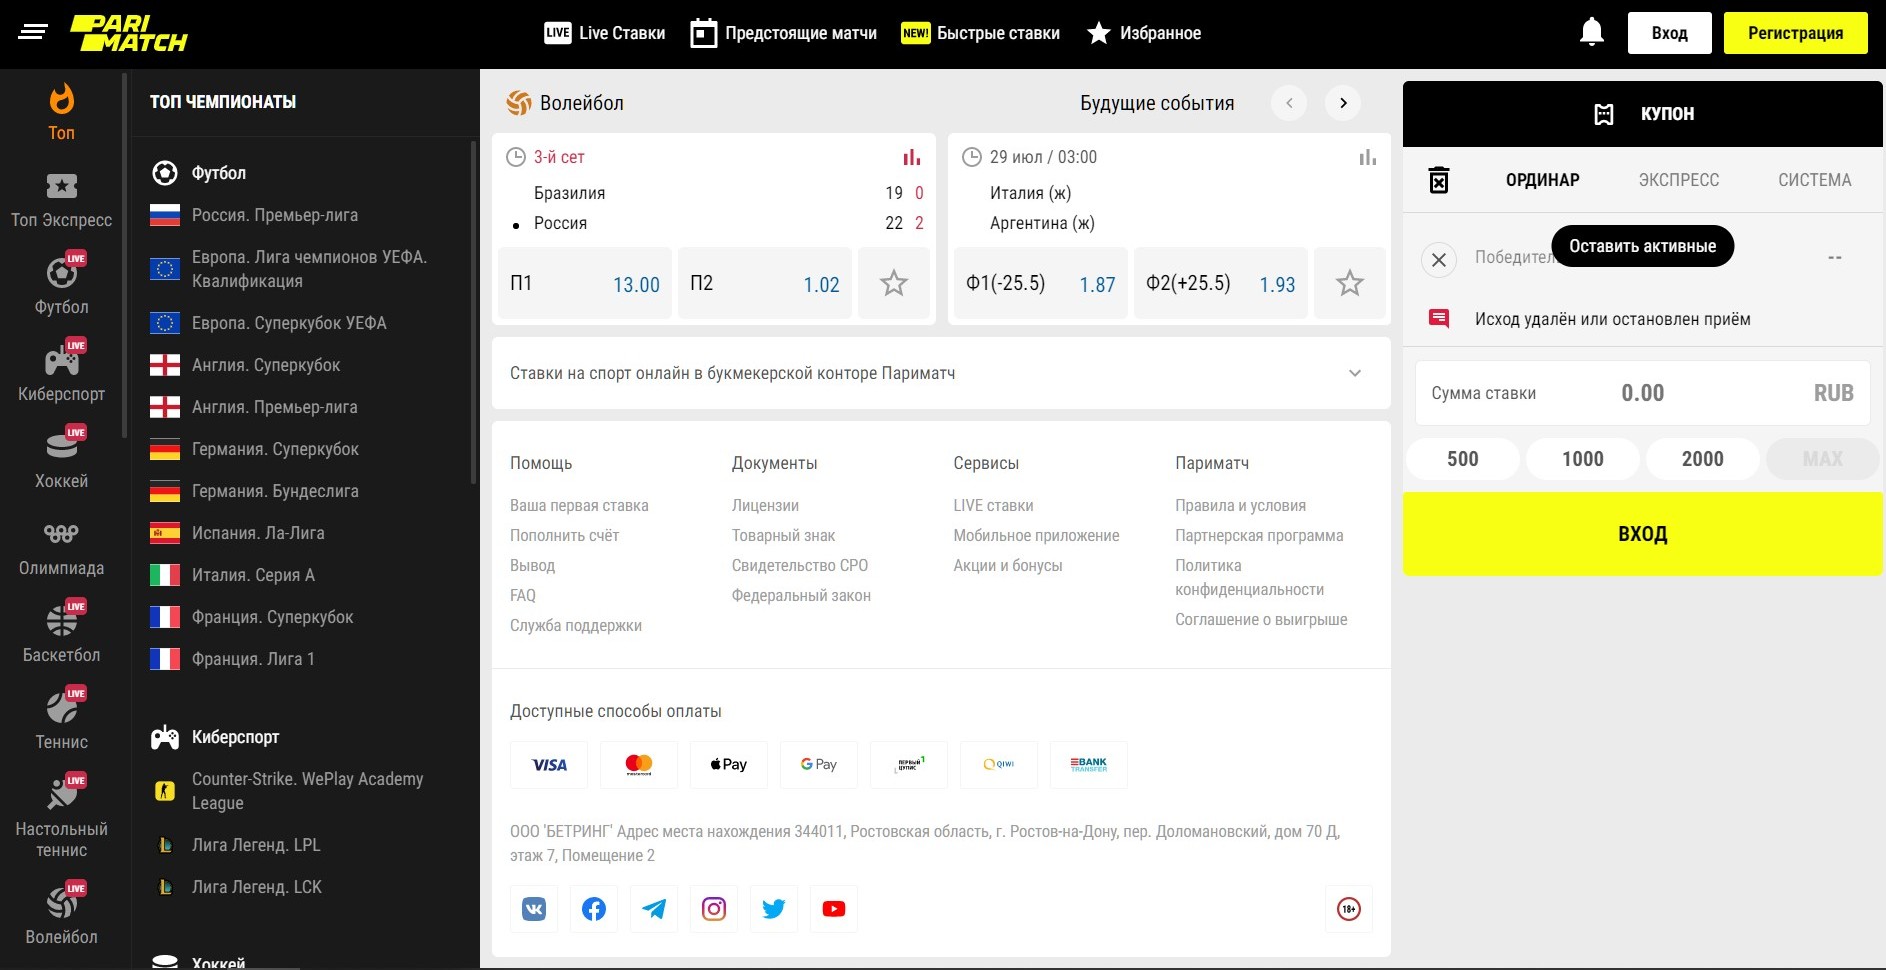The width and height of the screenshot is (1886, 970).
Task: Open Мобильное приложение link
Action: [1036, 535]
